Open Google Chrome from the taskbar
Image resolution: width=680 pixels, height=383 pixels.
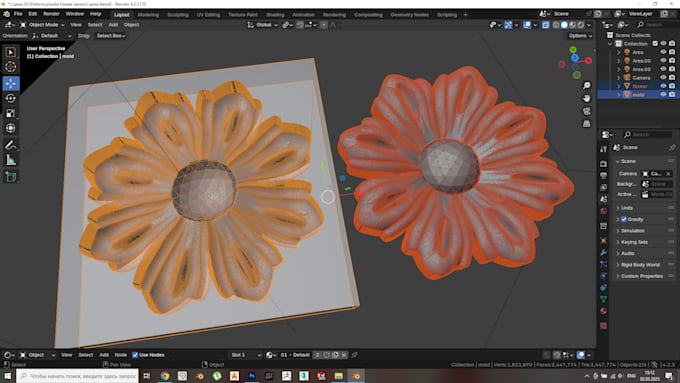165,376
